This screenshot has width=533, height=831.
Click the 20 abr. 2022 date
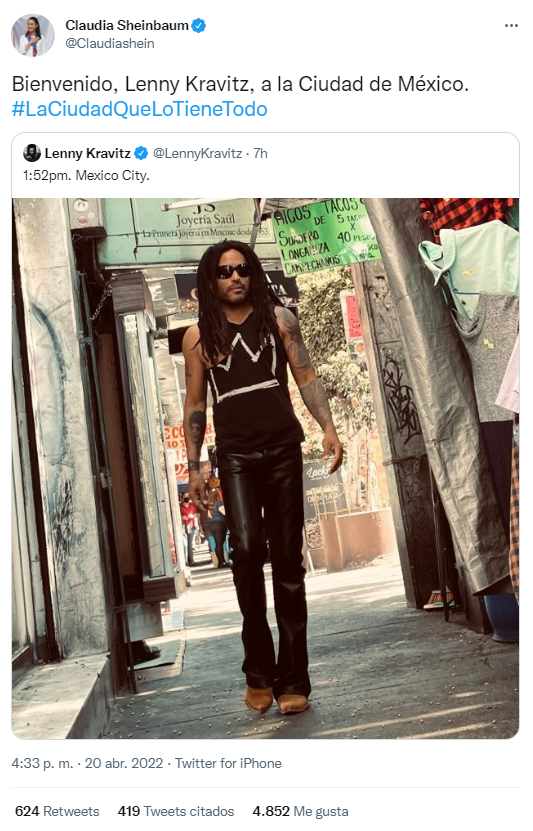pos(124,763)
